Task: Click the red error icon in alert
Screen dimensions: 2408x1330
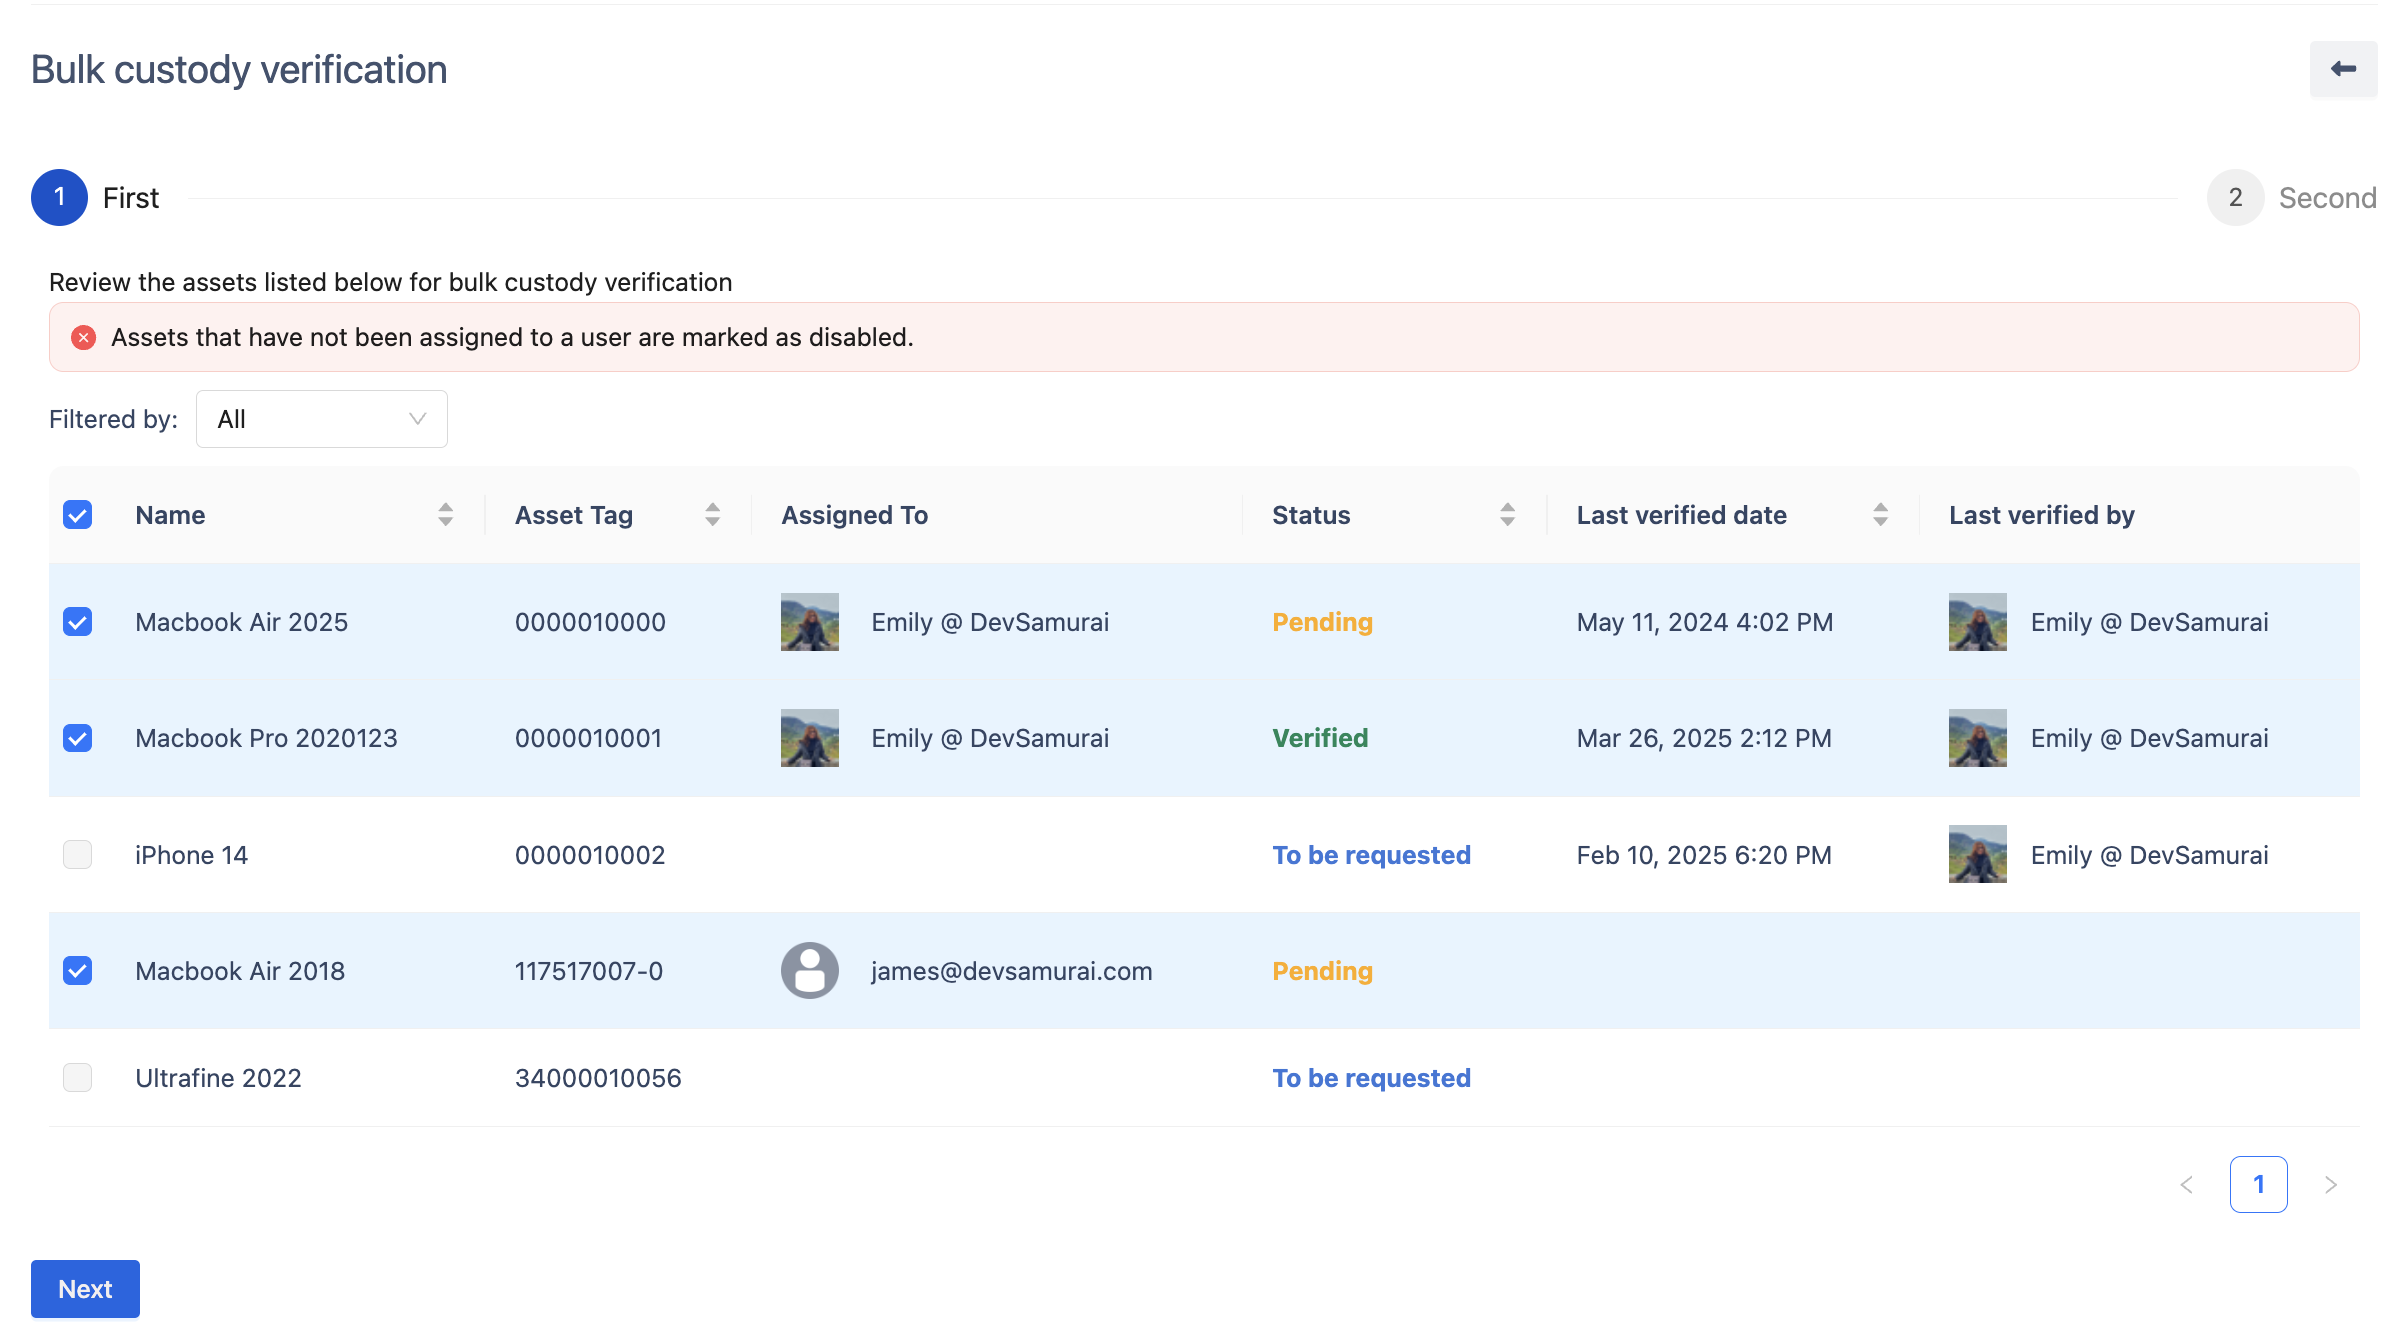Action: click(84, 338)
